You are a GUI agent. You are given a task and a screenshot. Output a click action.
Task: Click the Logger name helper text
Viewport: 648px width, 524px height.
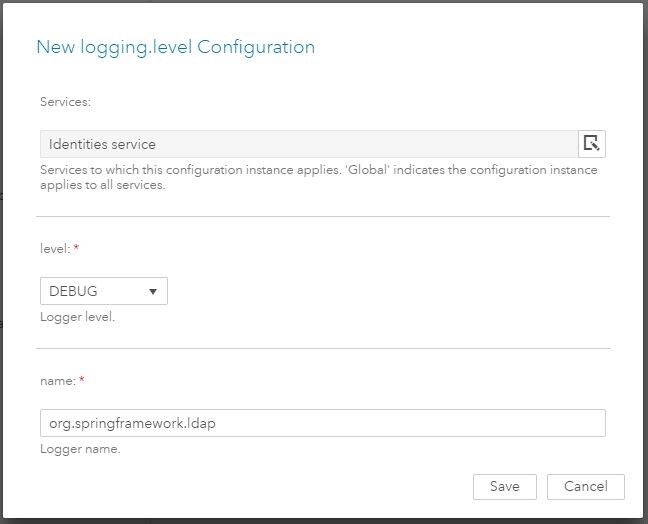[80, 449]
